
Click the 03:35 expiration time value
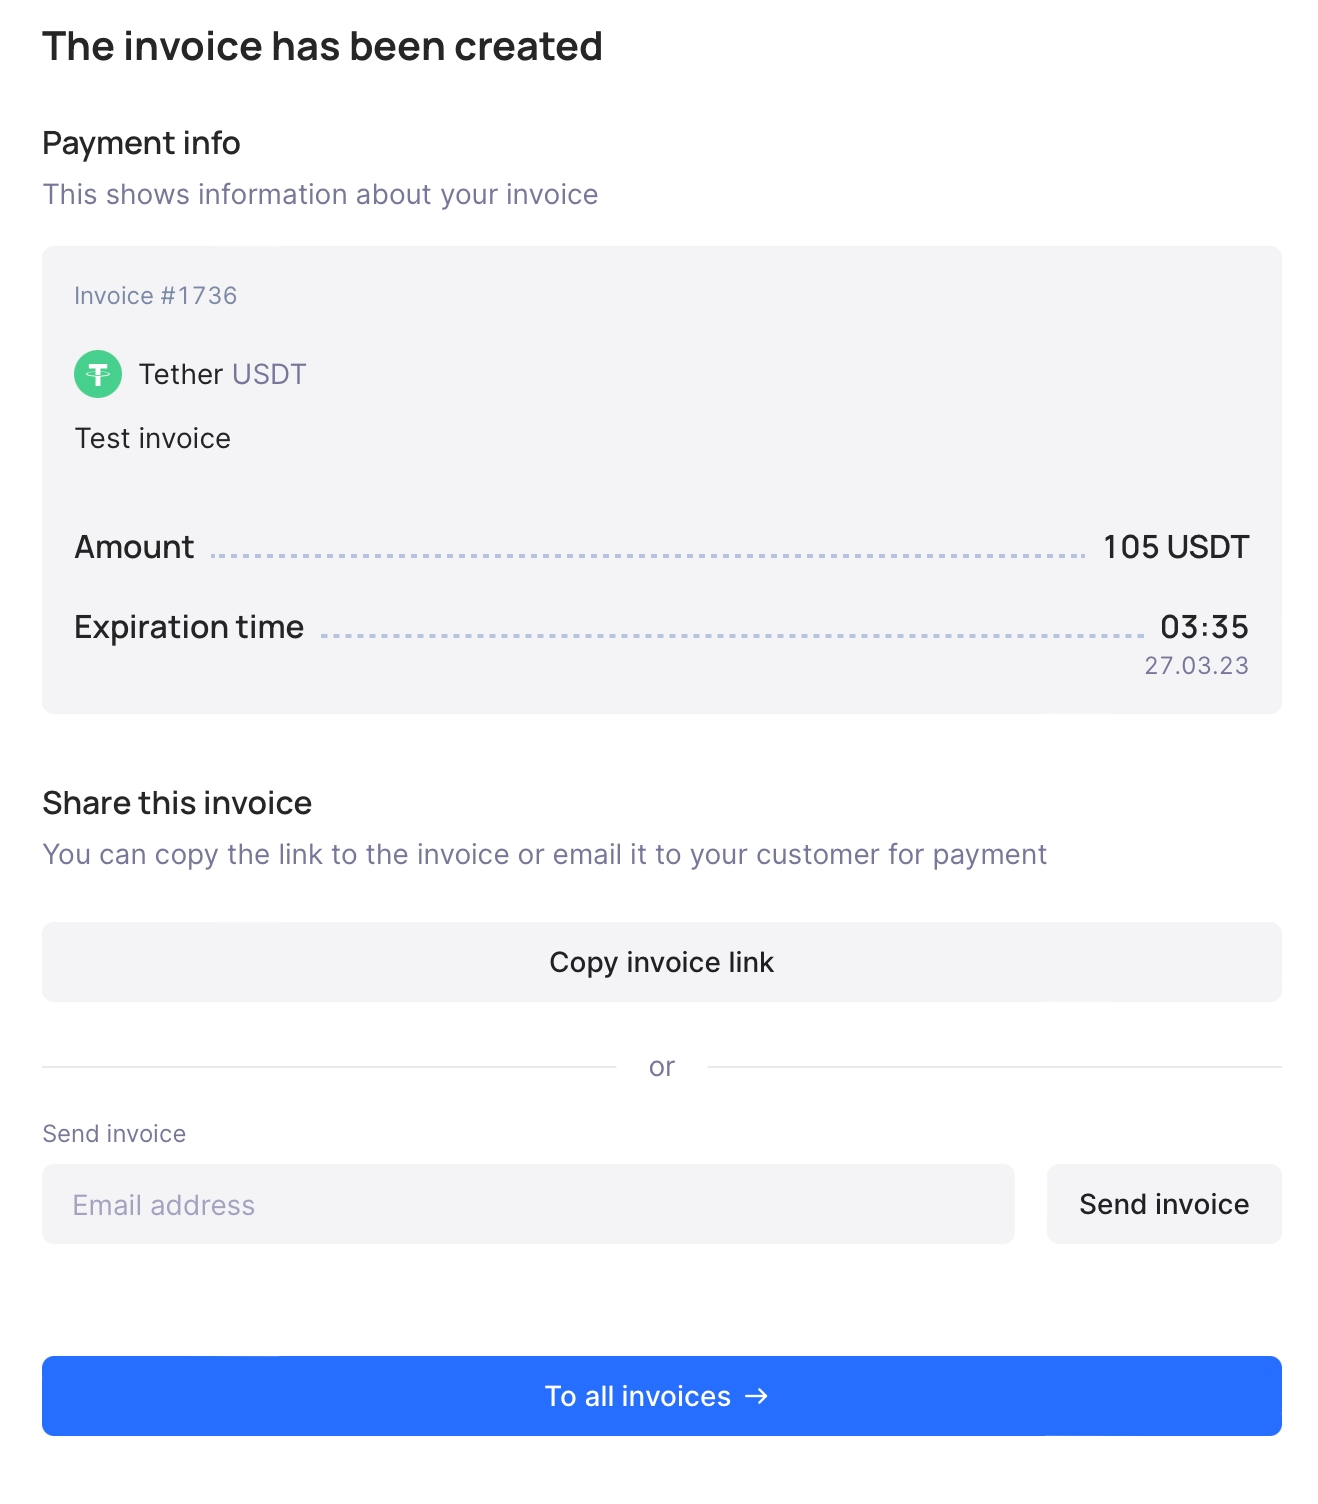tap(1205, 627)
